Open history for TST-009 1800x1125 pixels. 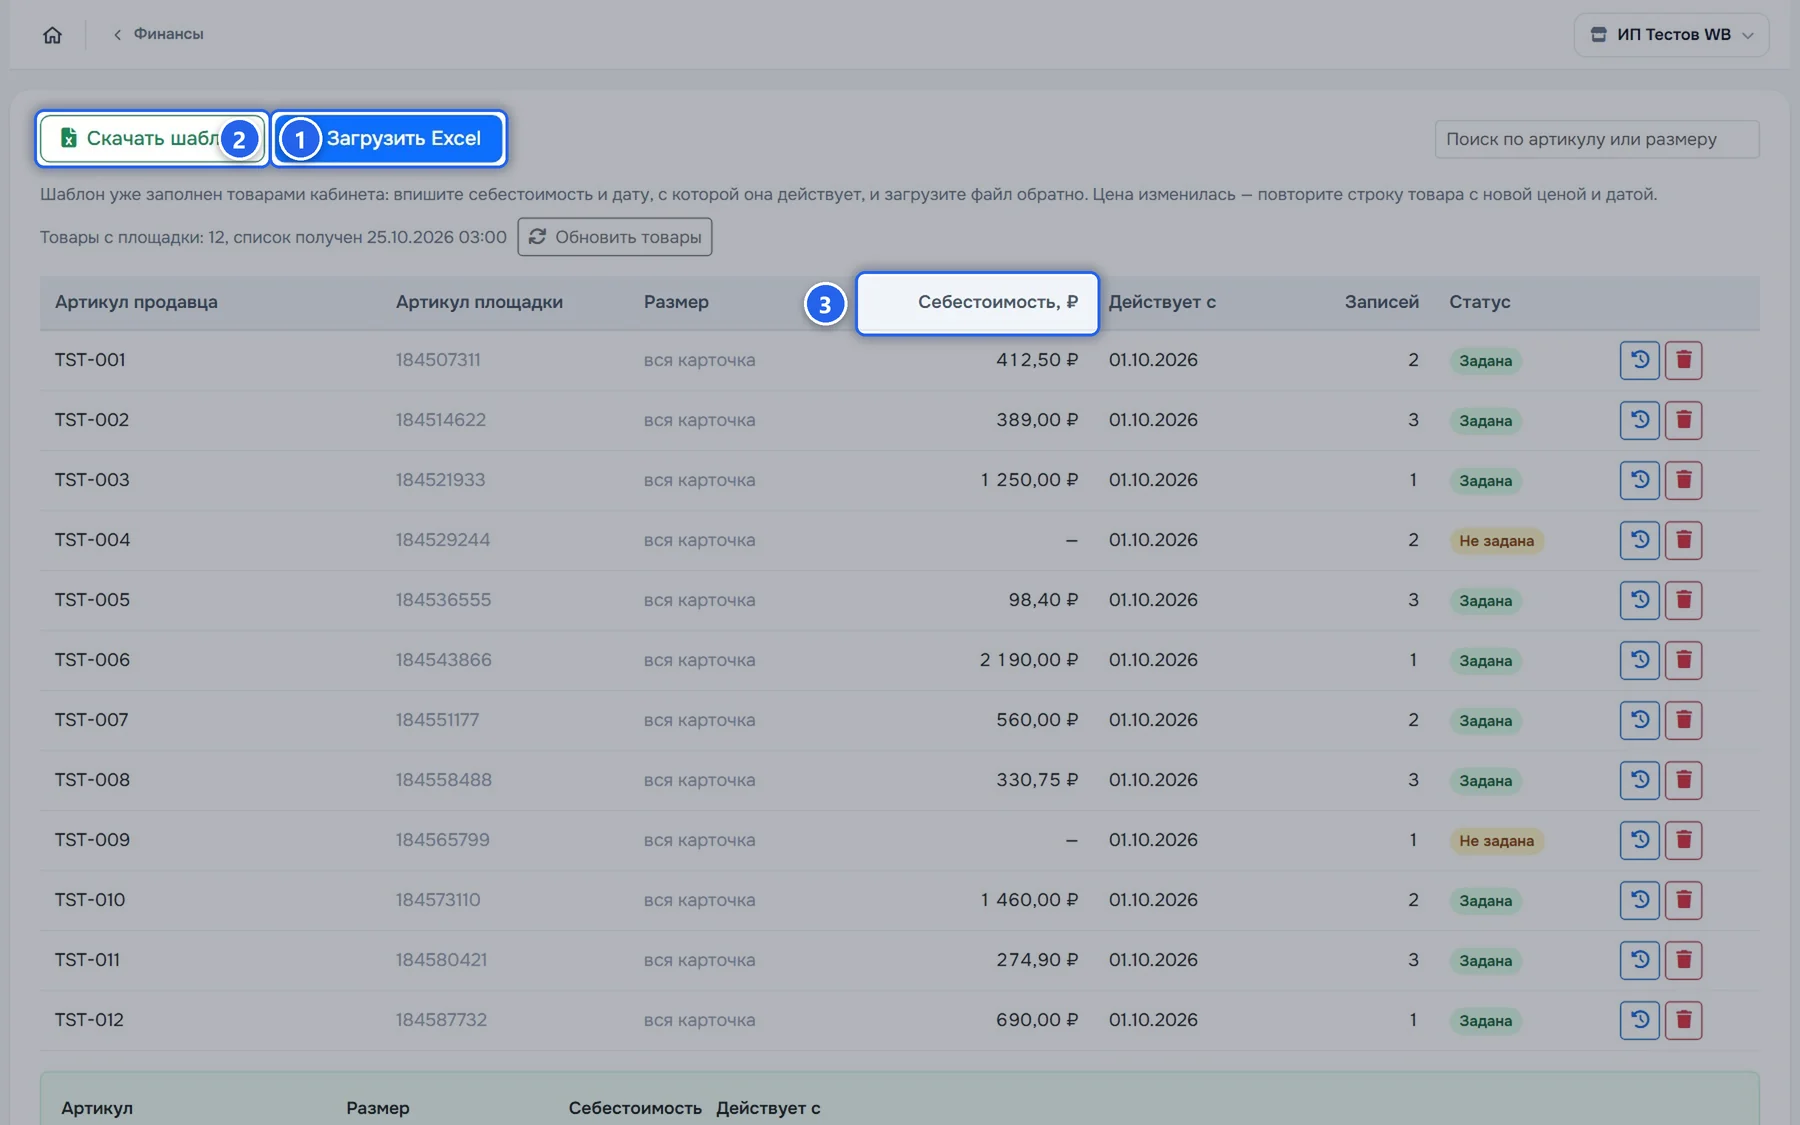click(1640, 840)
